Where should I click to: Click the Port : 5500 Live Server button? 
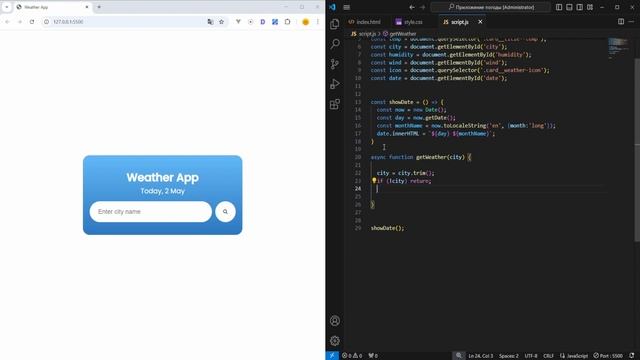(608, 356)
